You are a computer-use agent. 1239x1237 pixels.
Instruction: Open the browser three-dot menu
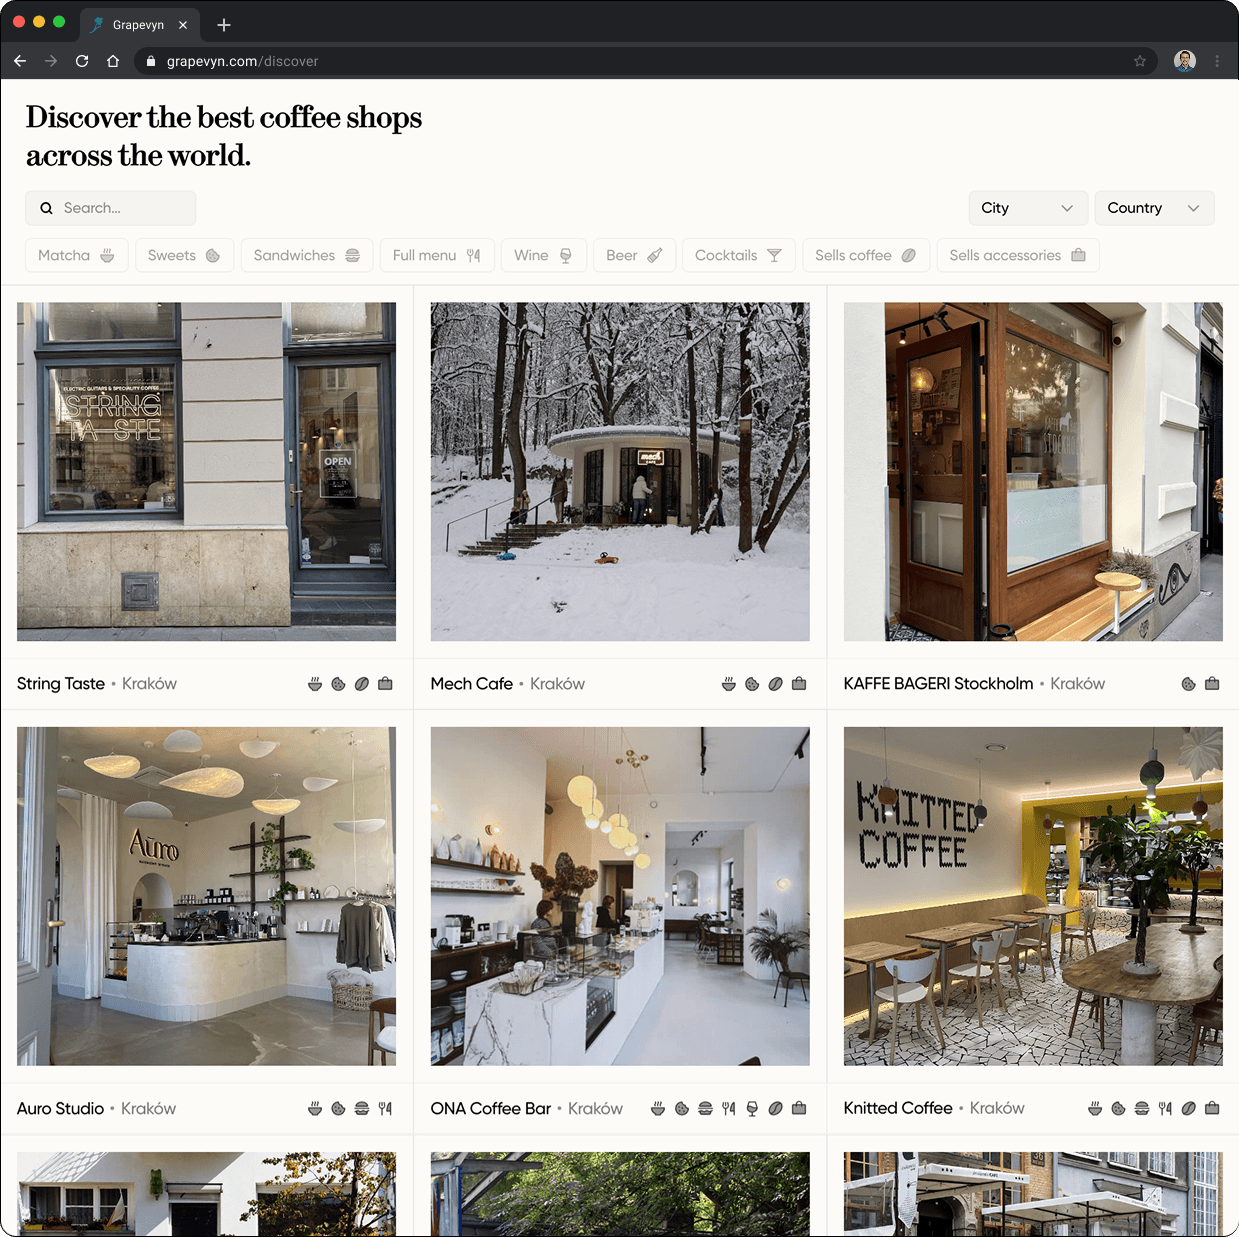(1217, 61)
